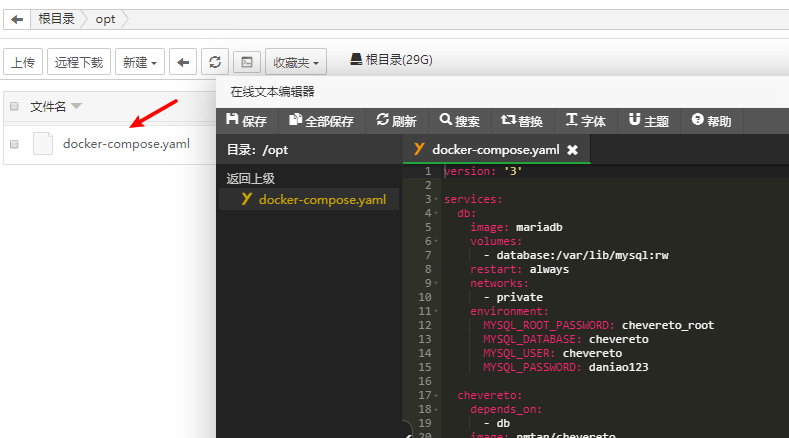Collapse the services block at line 3
This screenshot has width=789, height=438.
[x=436, y=199]
